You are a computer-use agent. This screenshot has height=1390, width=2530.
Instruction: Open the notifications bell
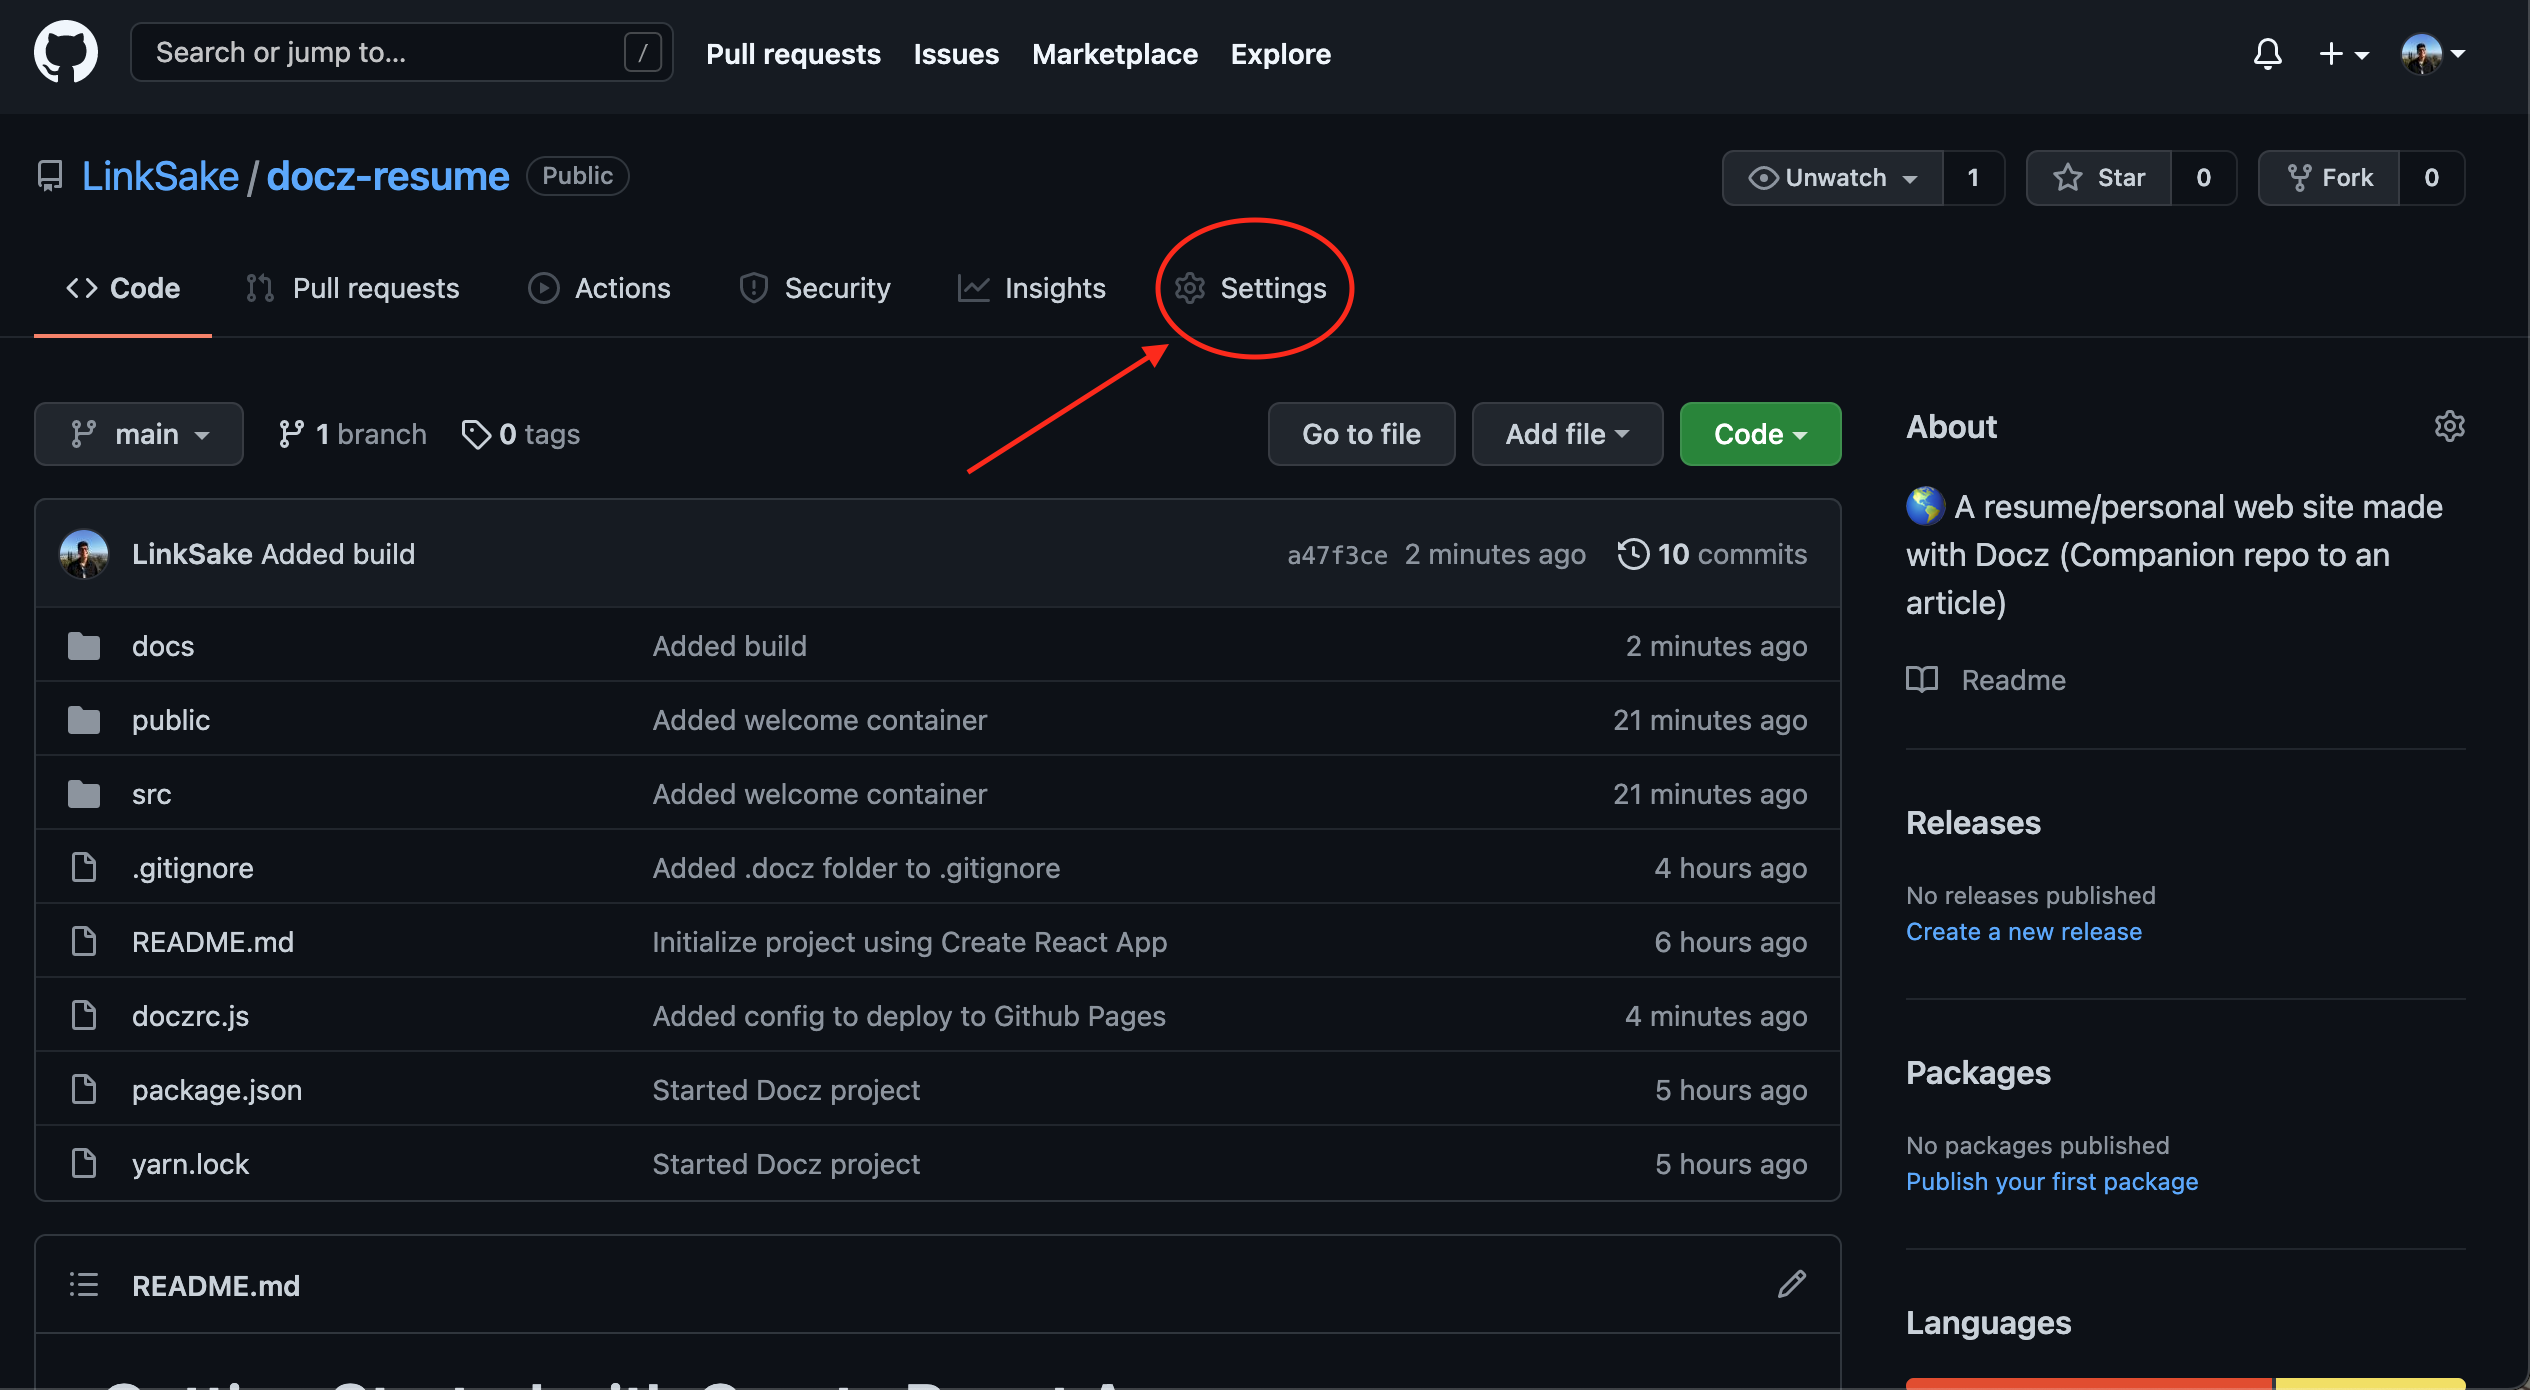tap(2267, 53)
